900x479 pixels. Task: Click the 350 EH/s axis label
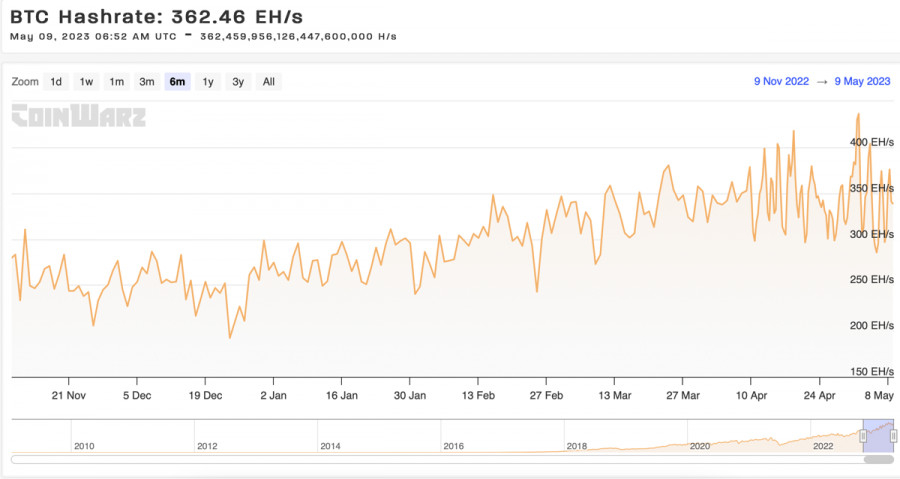pyautogui.click(x=872, y=188)
